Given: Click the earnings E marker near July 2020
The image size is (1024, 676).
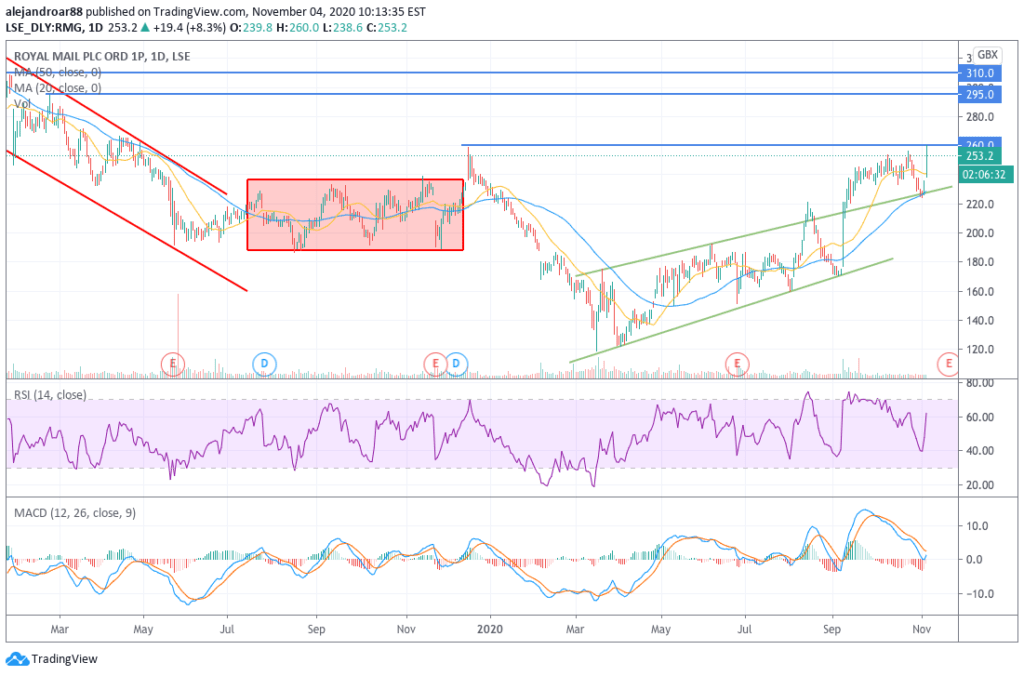Looking at the screenshot, I should coord(737,361).
